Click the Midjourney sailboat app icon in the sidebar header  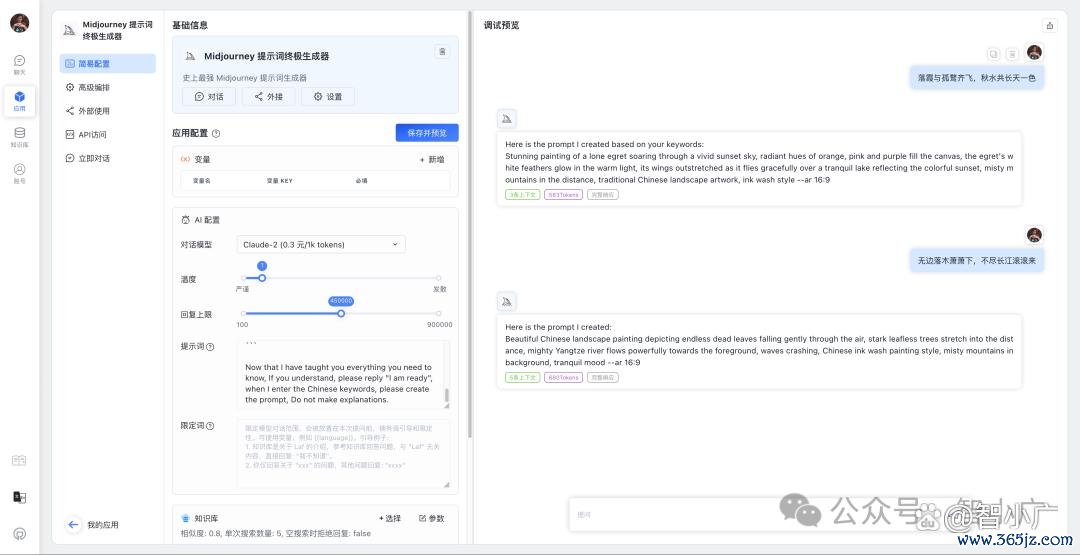(69, 30)
